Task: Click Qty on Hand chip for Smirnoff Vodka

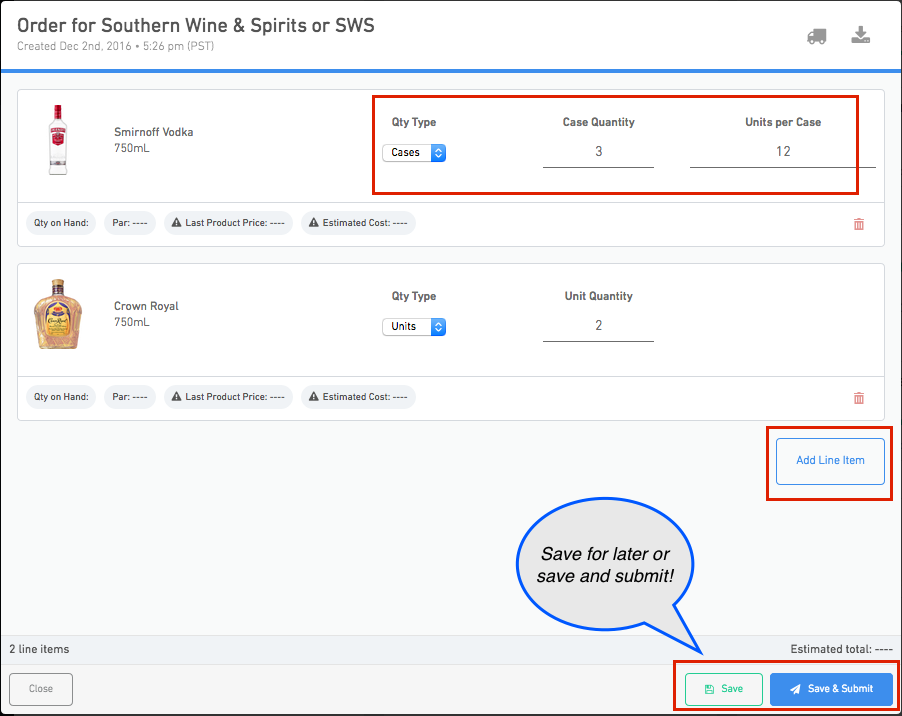Action: coord(61,223)
